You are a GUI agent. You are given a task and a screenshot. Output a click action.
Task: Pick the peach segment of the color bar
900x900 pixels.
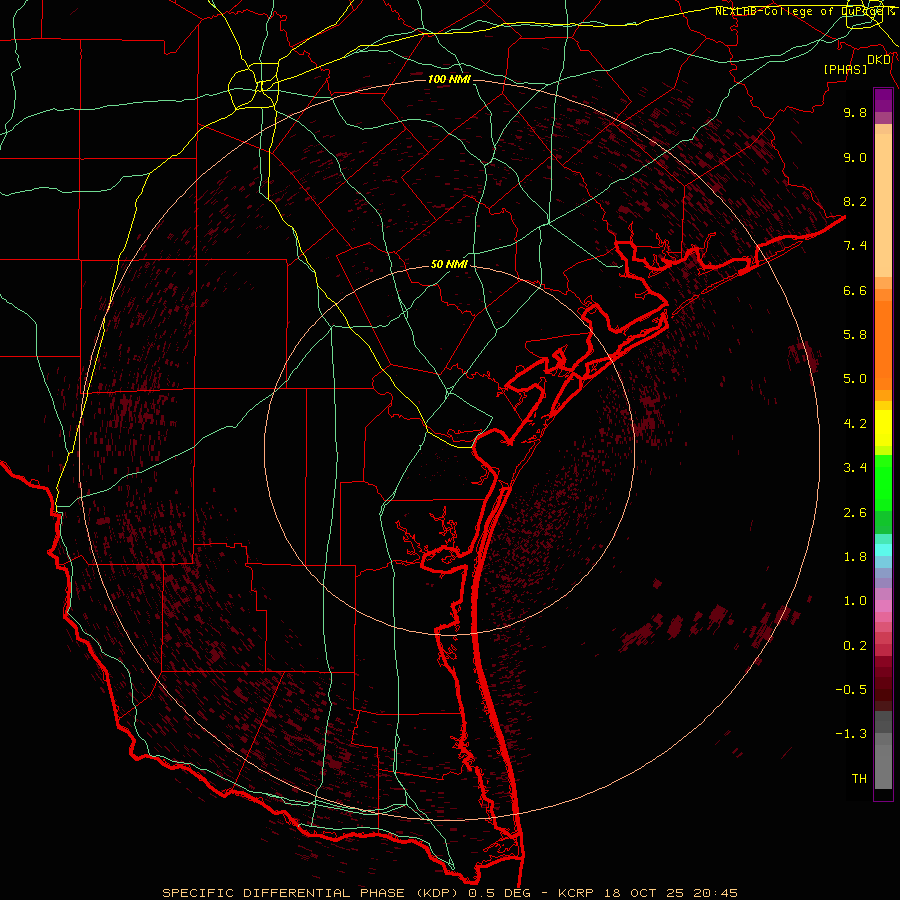(x=883, y=205)
